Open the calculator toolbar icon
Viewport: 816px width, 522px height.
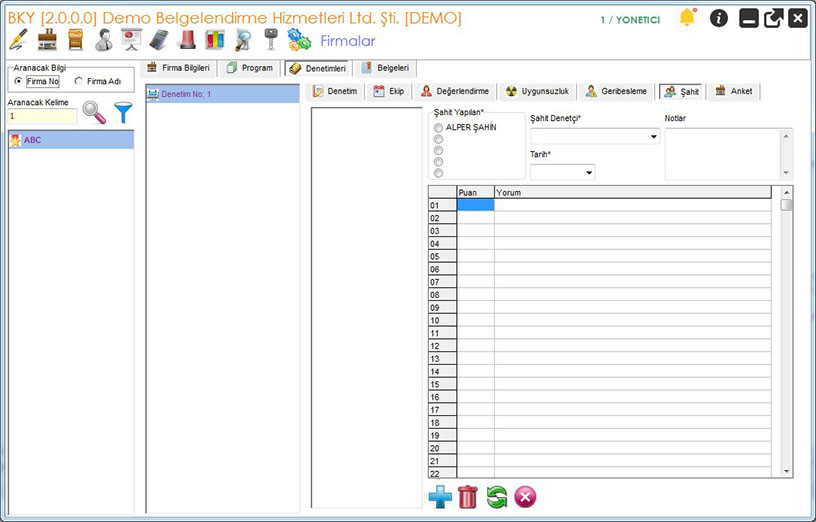click(x=159, y=40)
